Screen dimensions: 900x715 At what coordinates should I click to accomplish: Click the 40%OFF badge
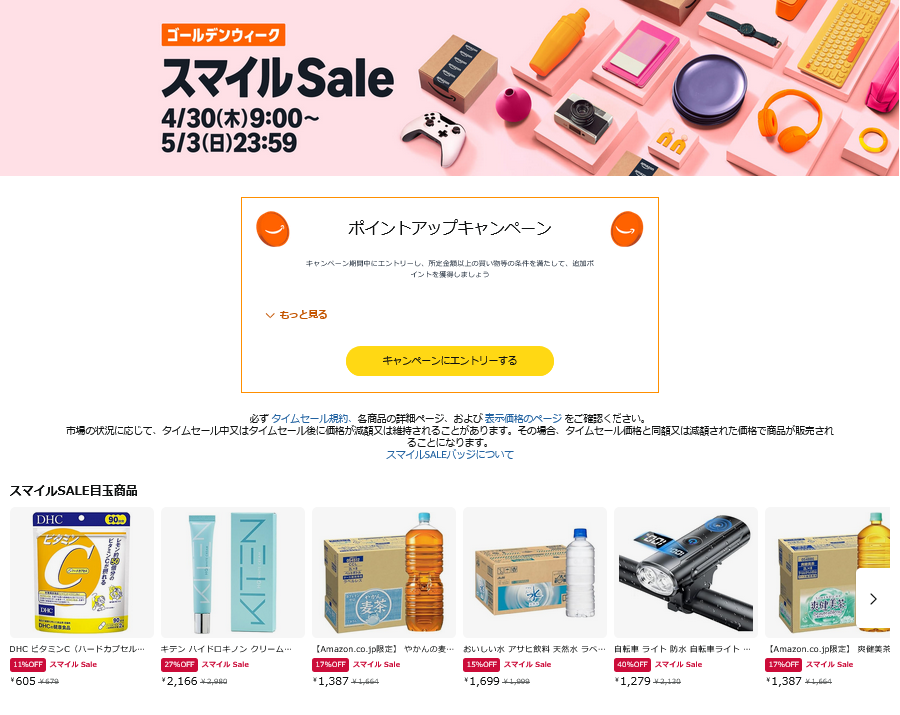click(x=632, y=665)
